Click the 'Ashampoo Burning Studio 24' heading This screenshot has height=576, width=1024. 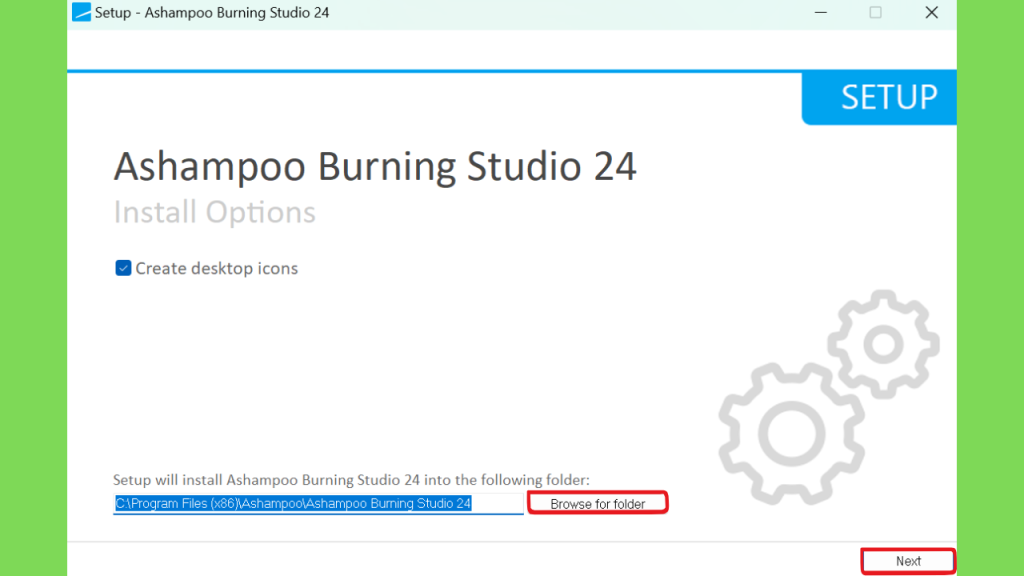click(x=375, y=166)
